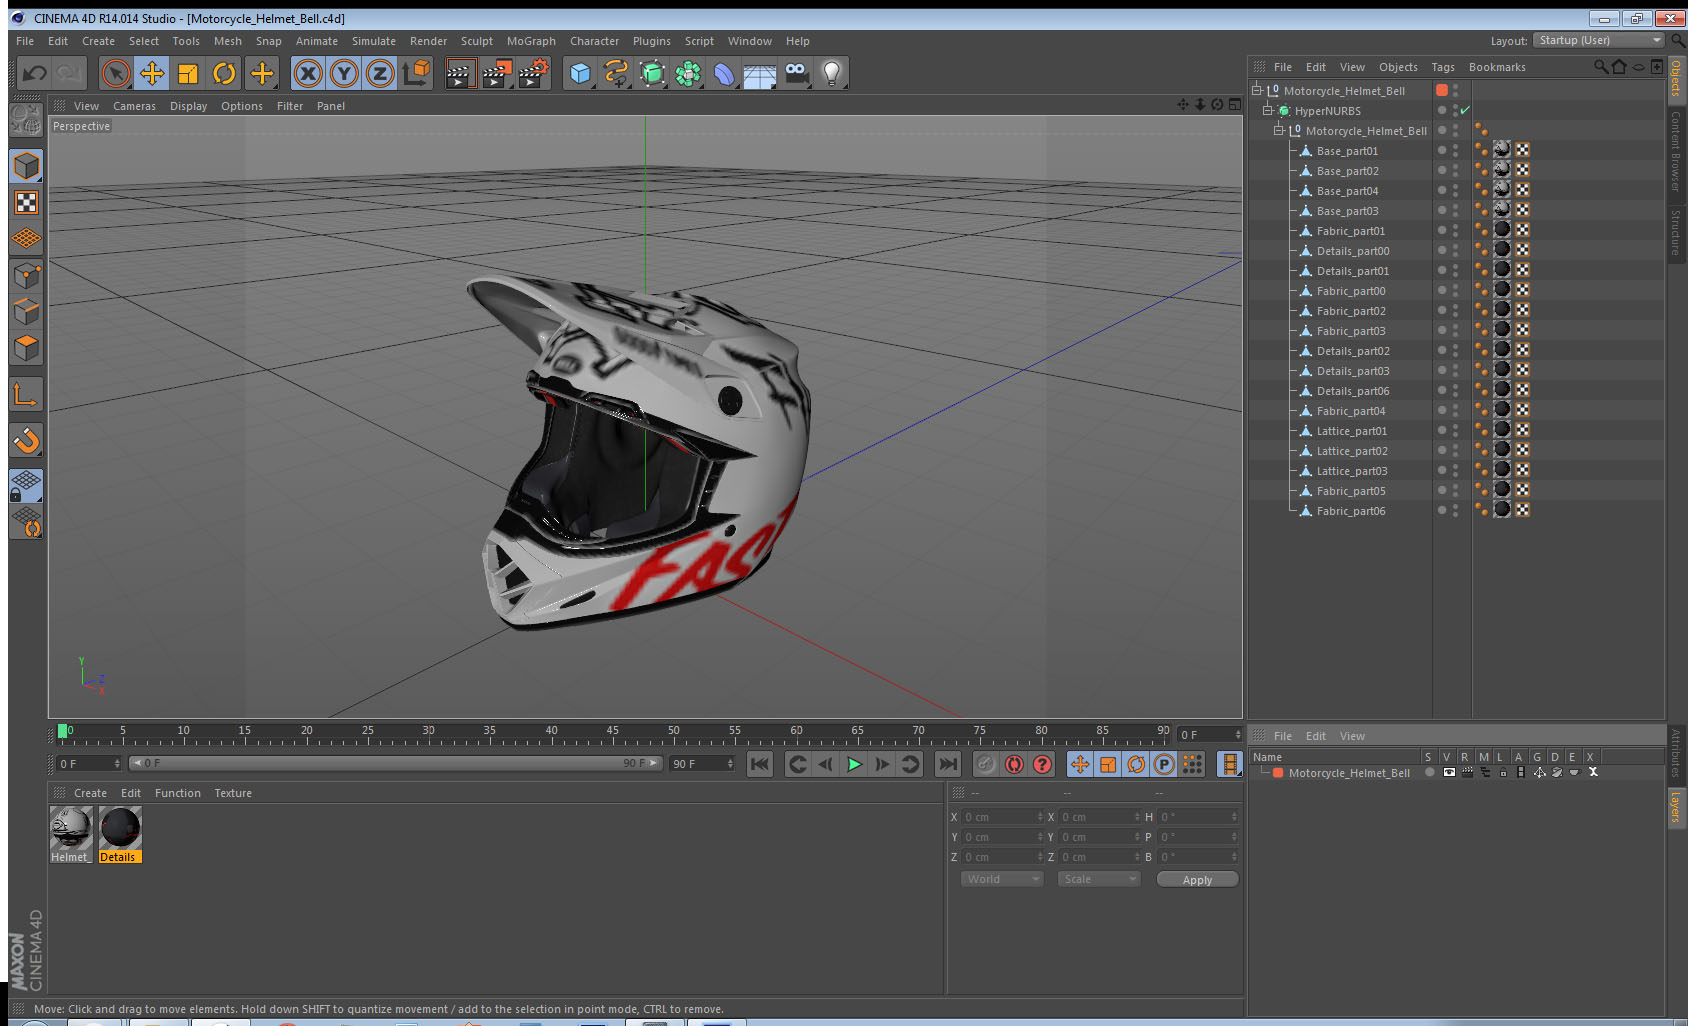
Task: Render to Picture Viewer
Action: [496, 73]
